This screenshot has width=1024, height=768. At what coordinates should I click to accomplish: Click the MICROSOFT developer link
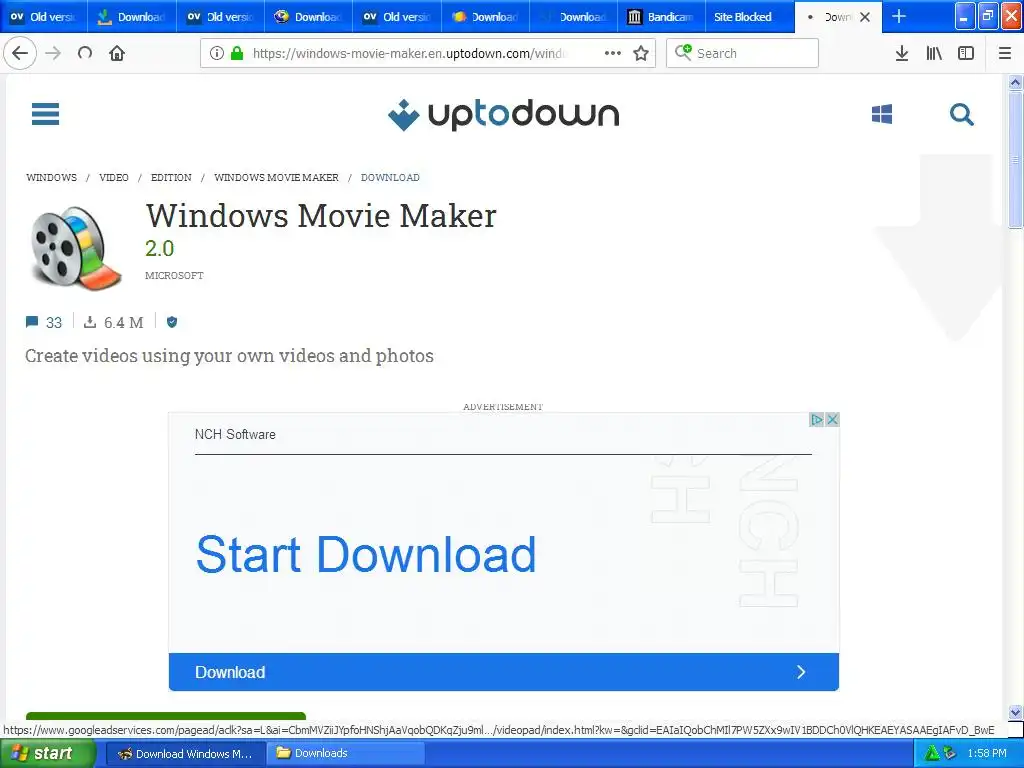(x=174, y=276)
